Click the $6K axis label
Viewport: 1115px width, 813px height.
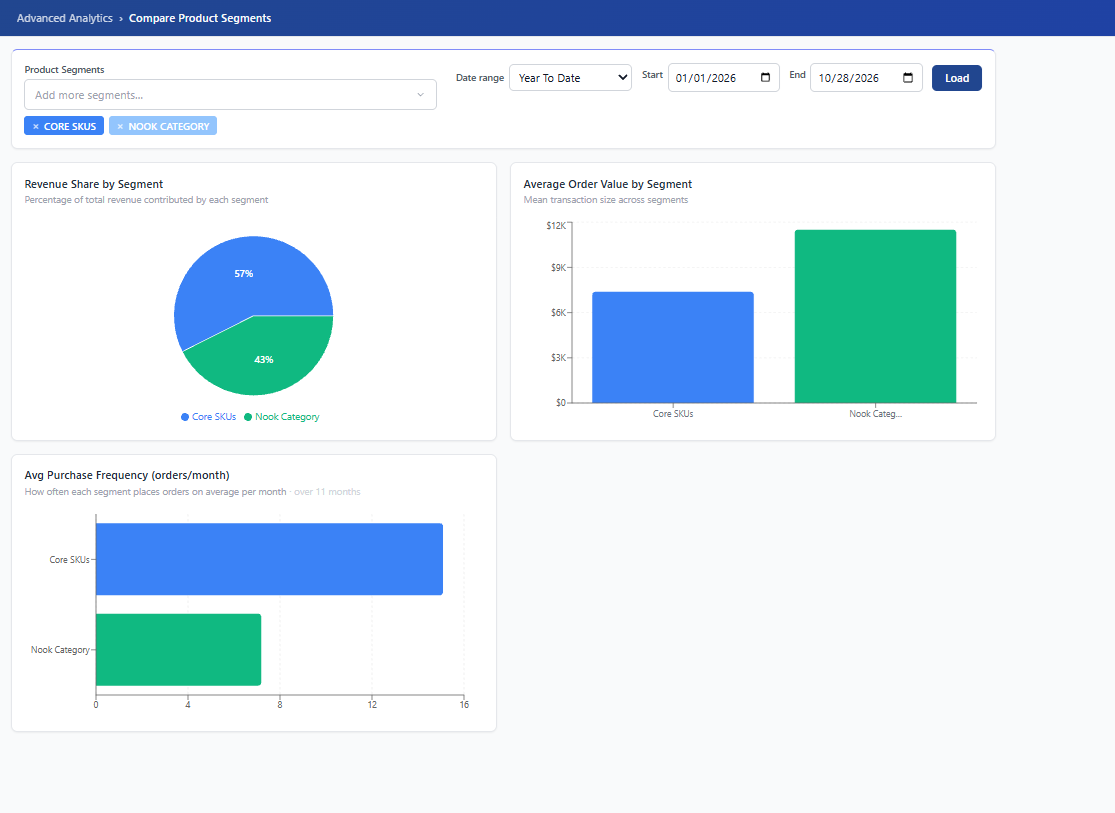[559, 313]
